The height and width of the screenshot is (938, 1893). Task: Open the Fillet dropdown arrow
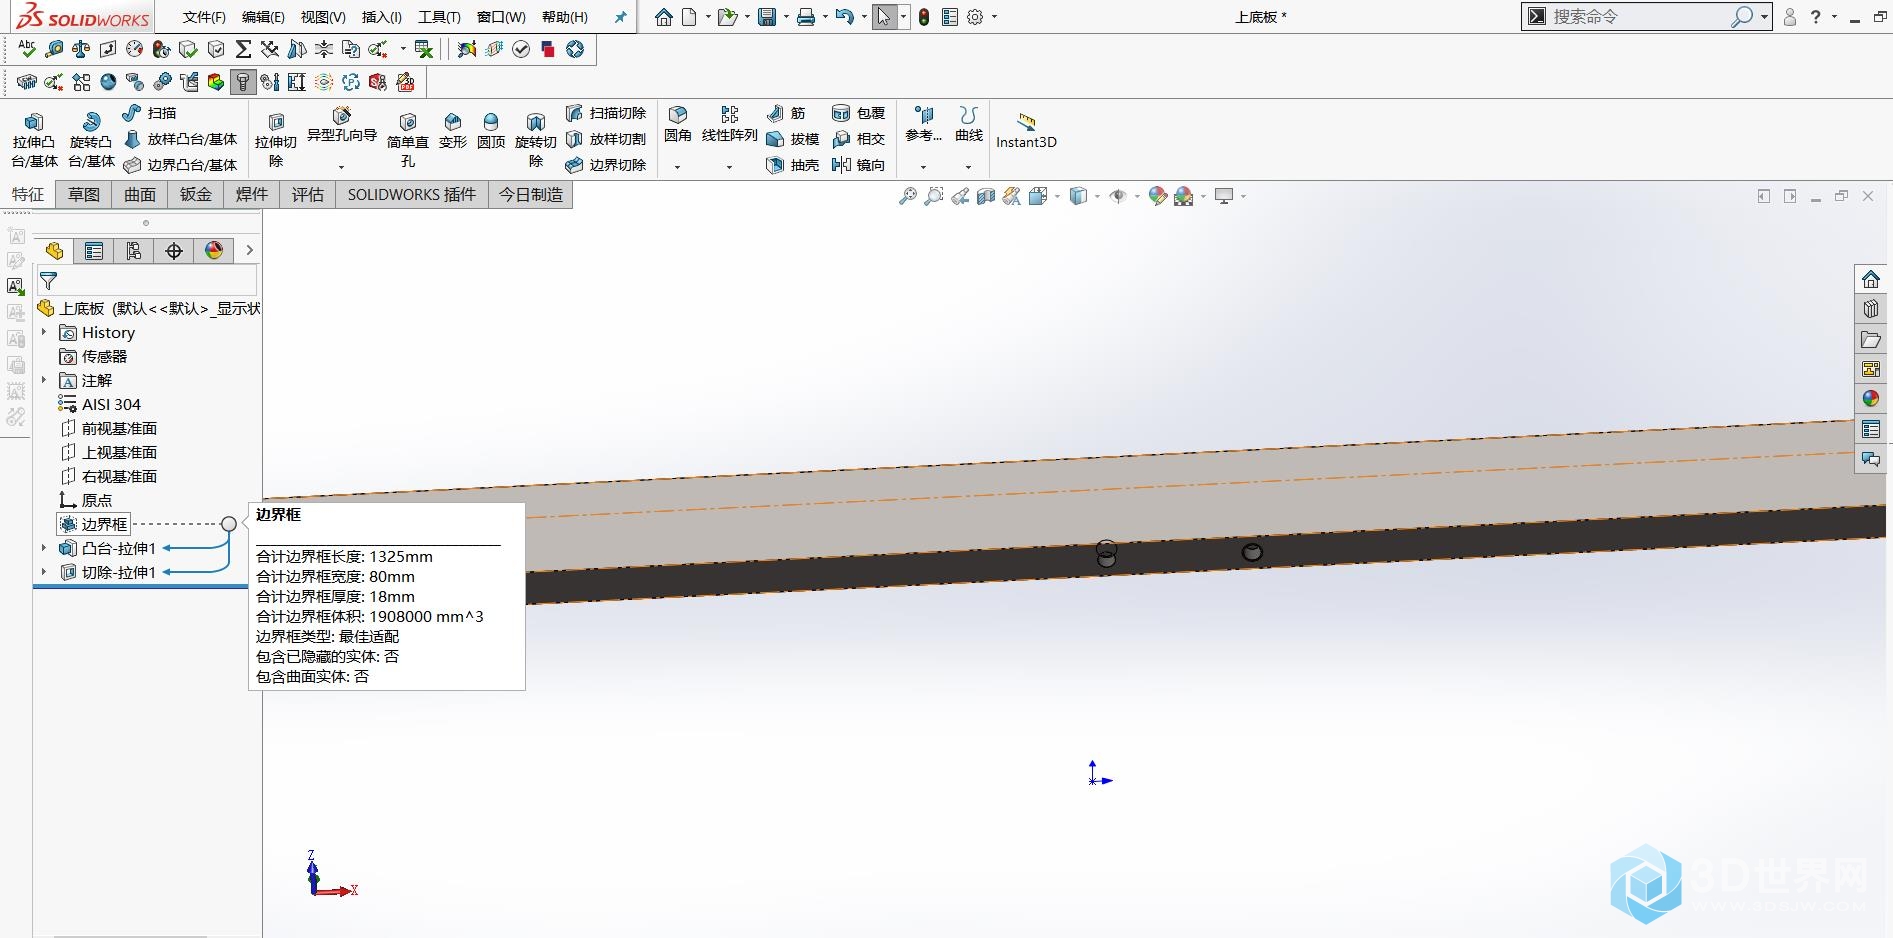677,167
